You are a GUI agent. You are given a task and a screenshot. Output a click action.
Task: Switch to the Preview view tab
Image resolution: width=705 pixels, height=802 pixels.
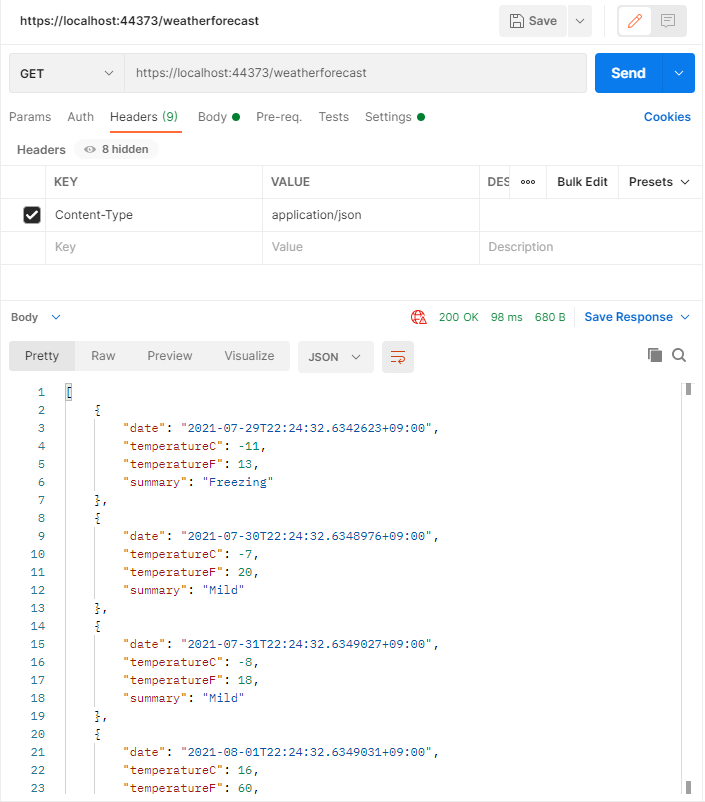(x=170, y=356)
